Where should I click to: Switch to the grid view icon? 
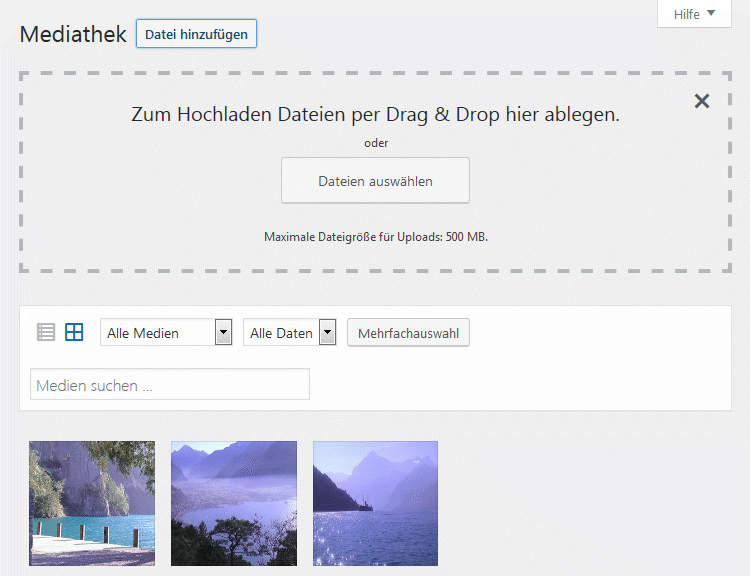tap(74, 333)
